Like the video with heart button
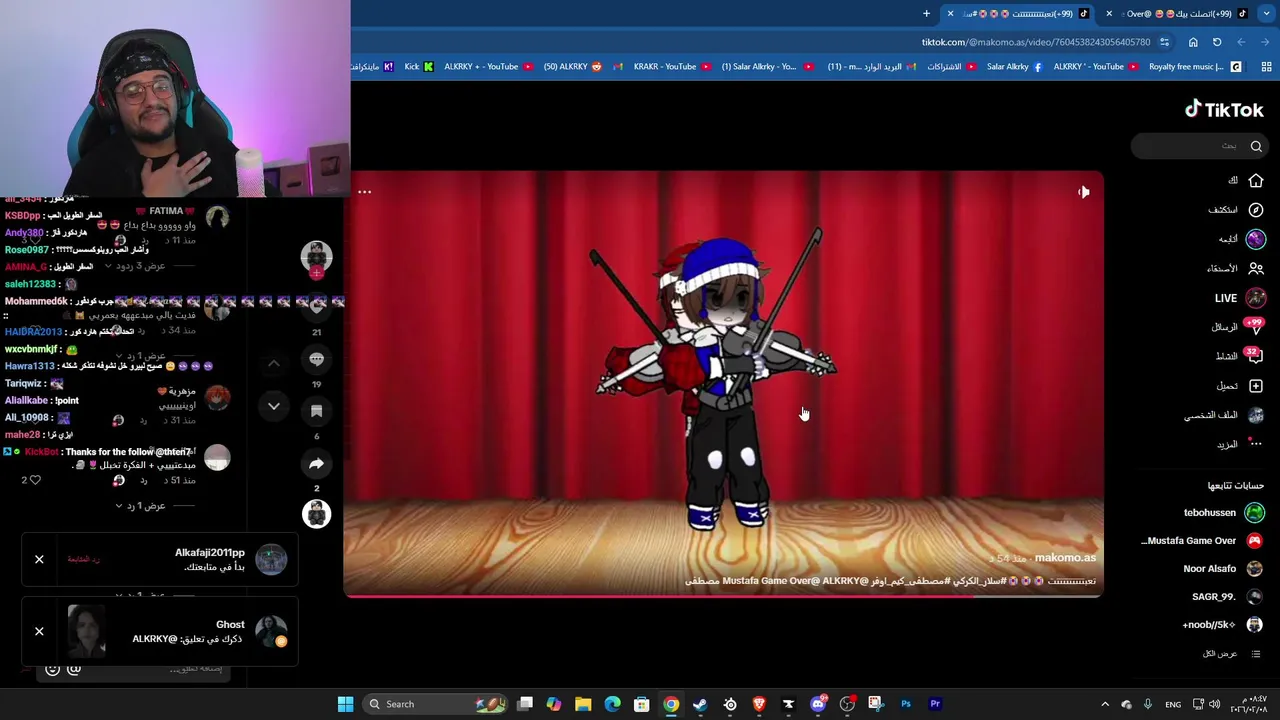Image resolution: width=1280 pixels, height=720 pixels. [317, 307]
